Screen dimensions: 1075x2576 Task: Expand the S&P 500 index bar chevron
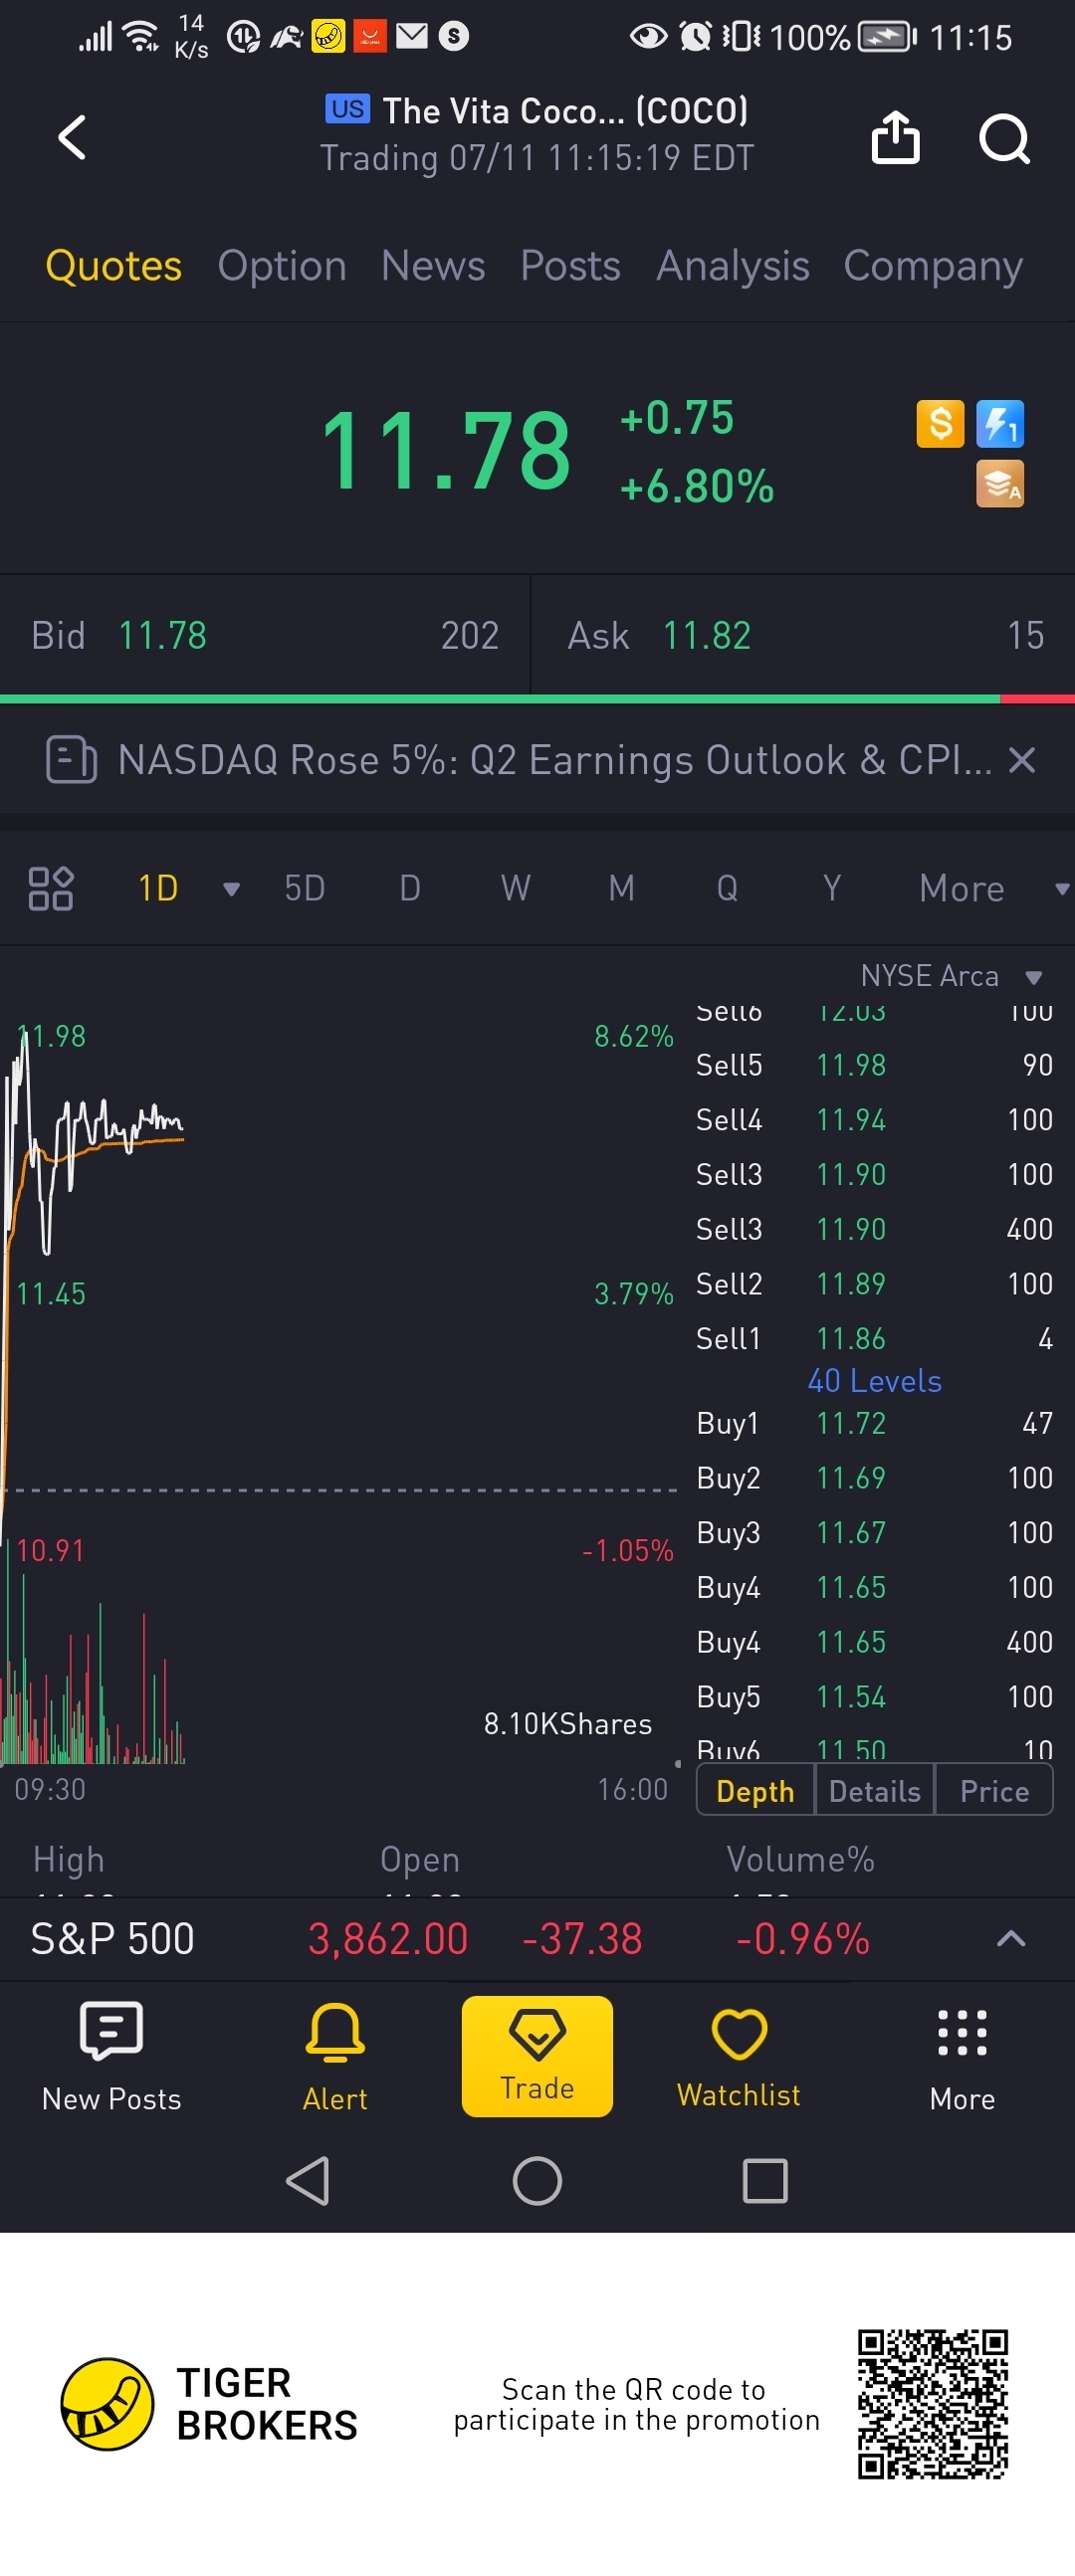[x=1011, y=1939]
